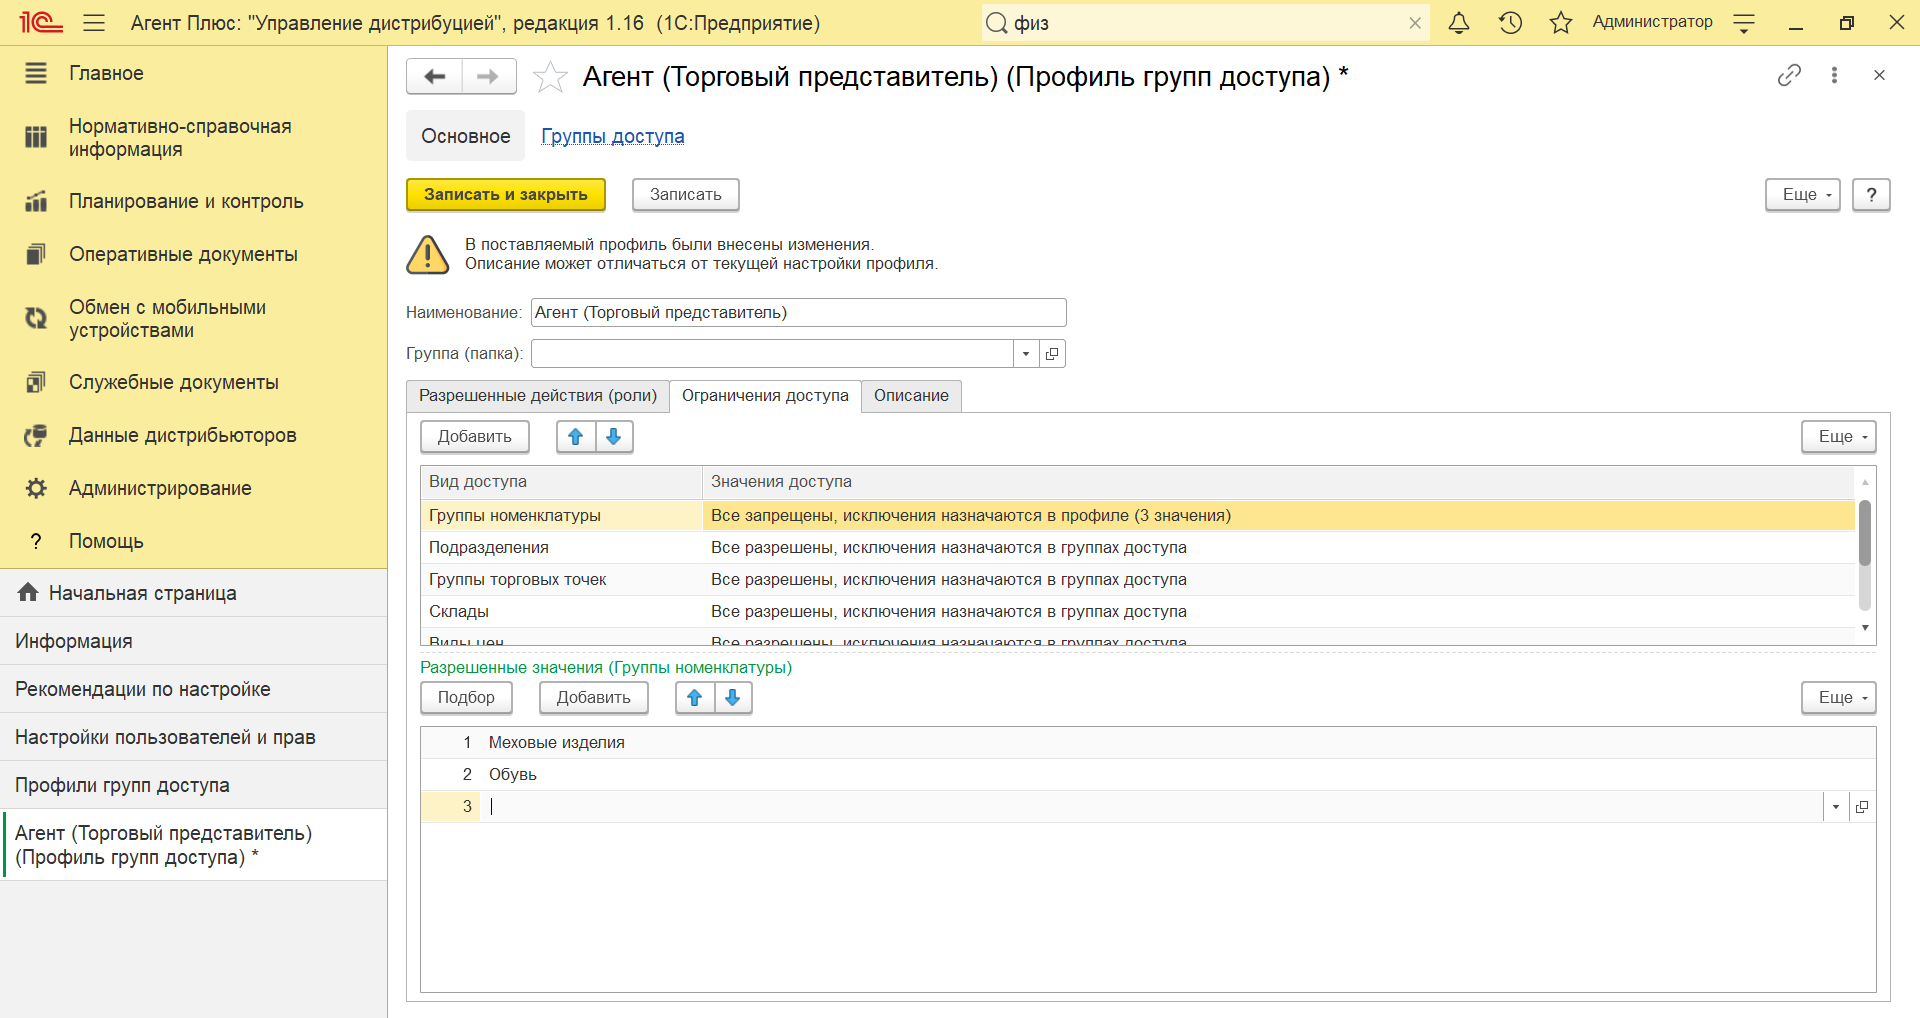Click Добавить above access types table
The image size is (1920, 1018).
pyautogui.click(x=475, y=437)
